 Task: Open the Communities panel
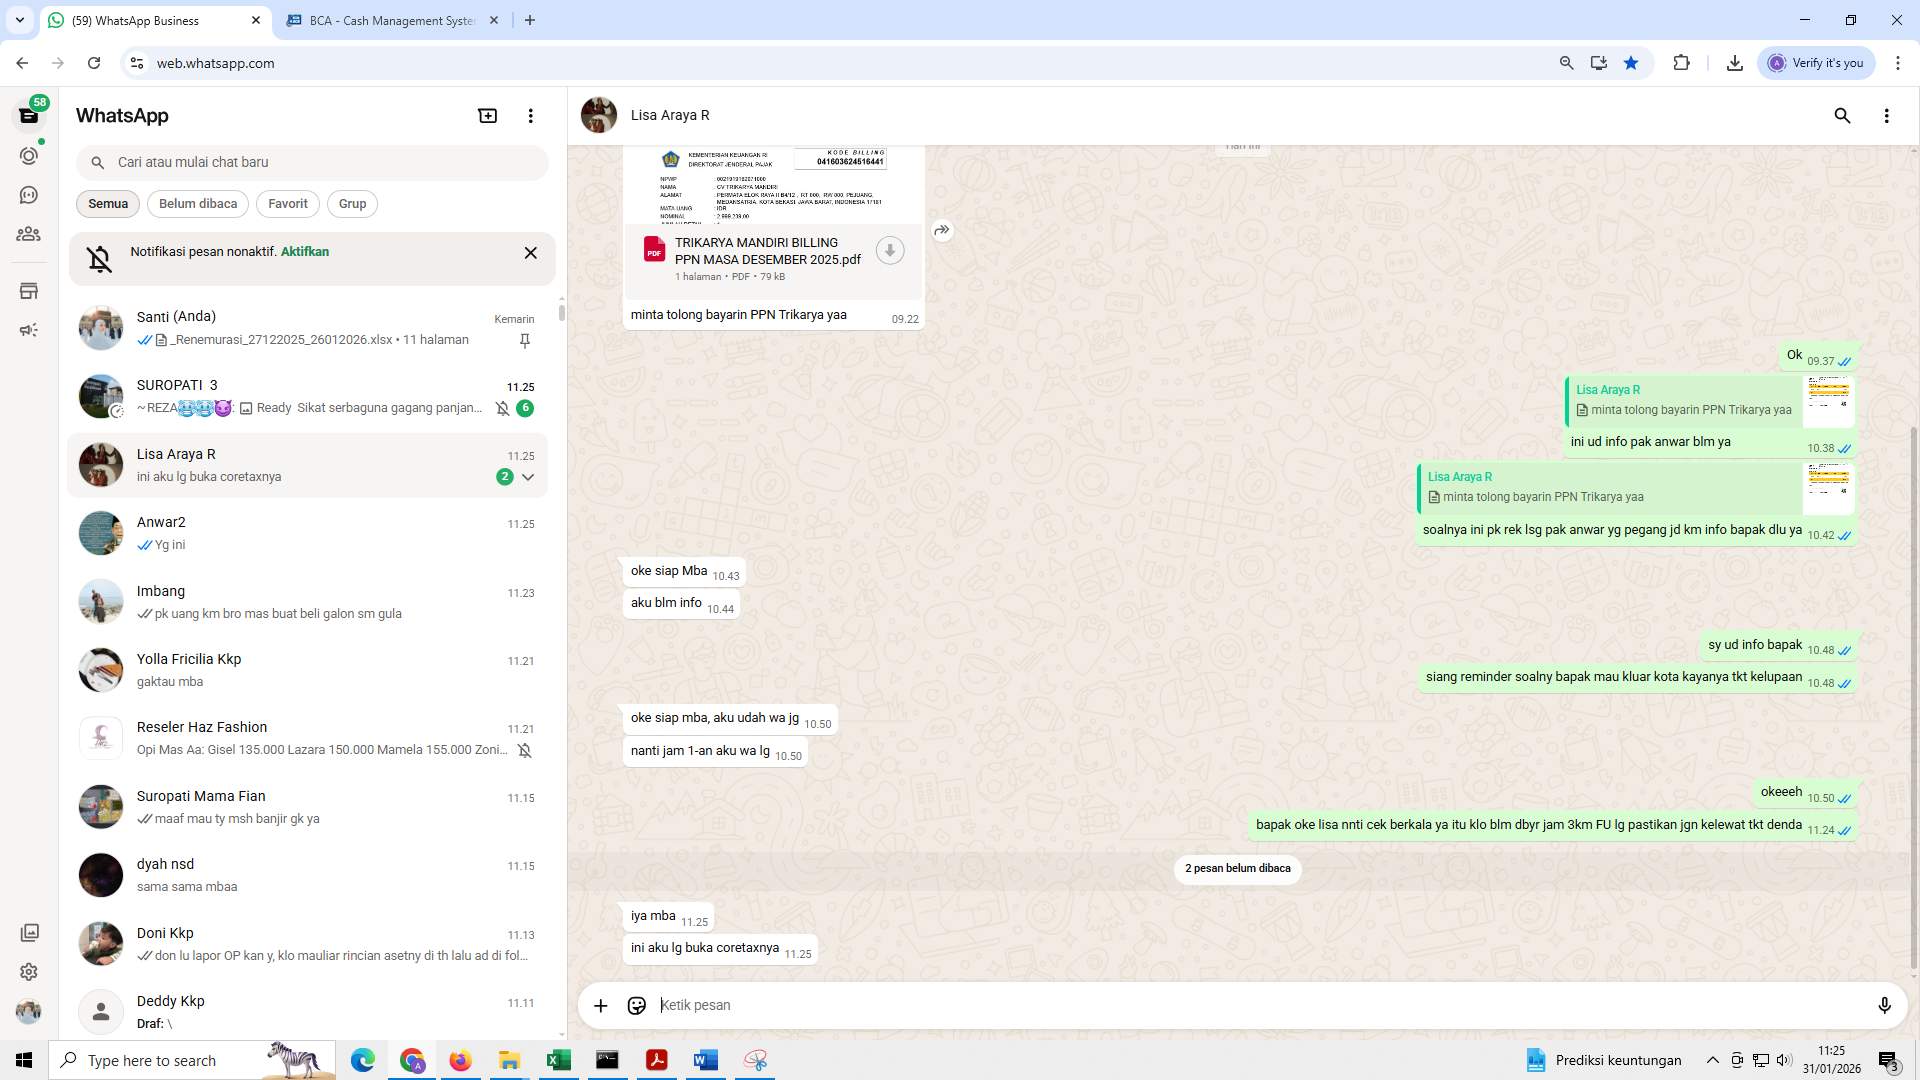pyautogui.click(x=29, y=234)
